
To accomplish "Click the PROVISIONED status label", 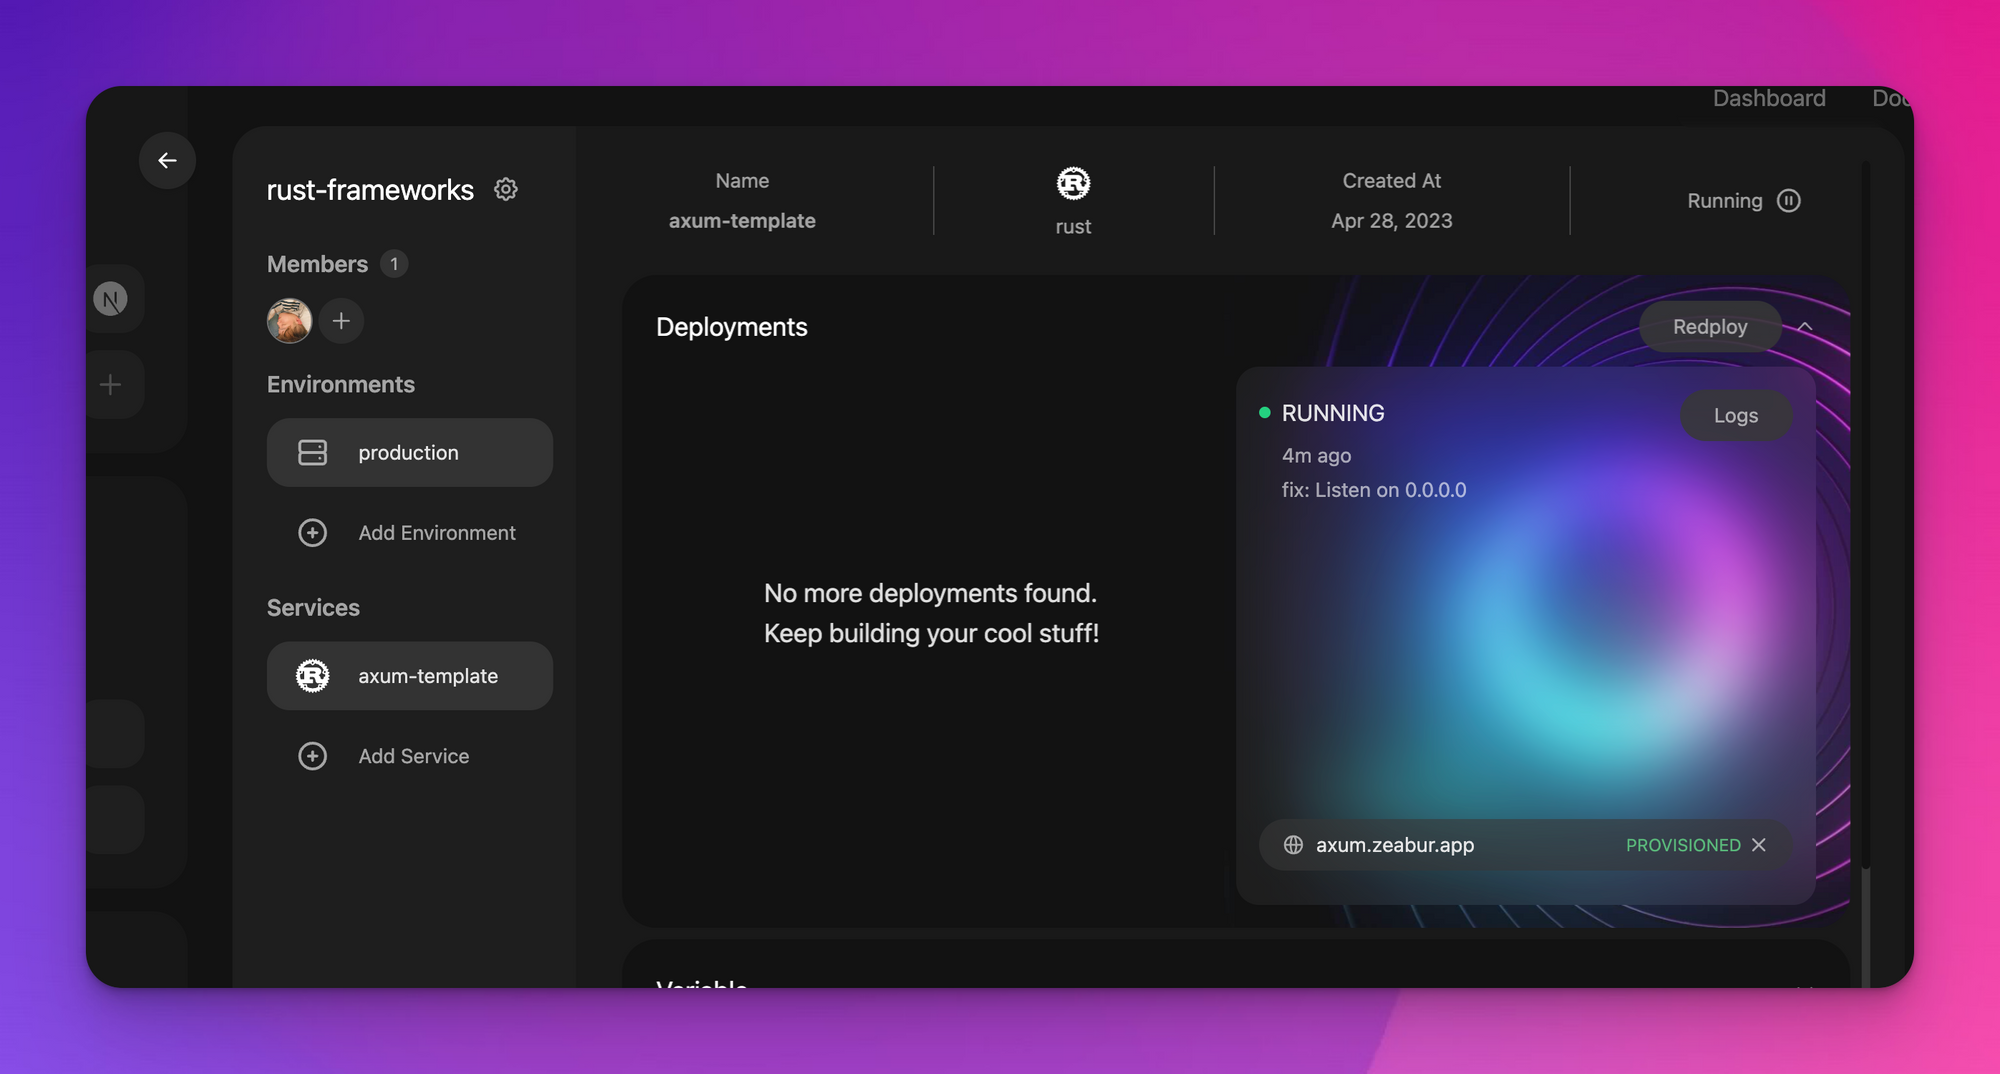I will [1683, 845].
